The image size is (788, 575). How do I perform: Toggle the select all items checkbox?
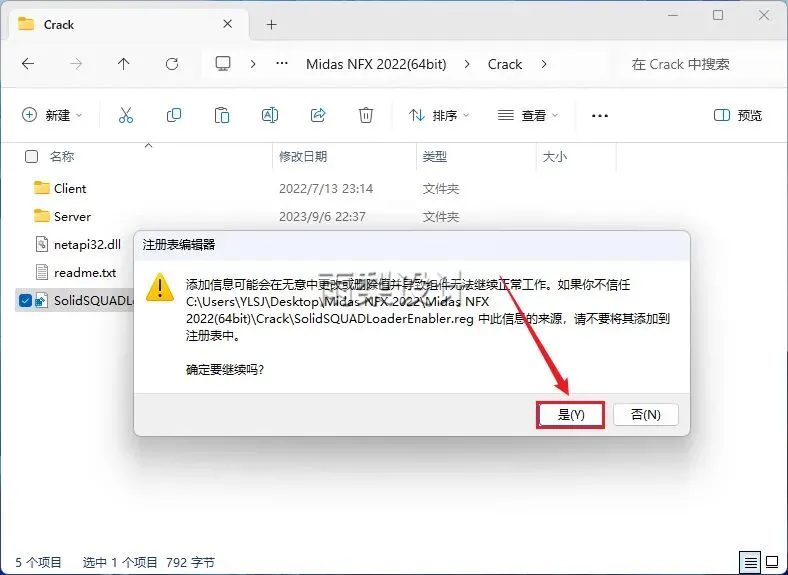pos(31,157)
